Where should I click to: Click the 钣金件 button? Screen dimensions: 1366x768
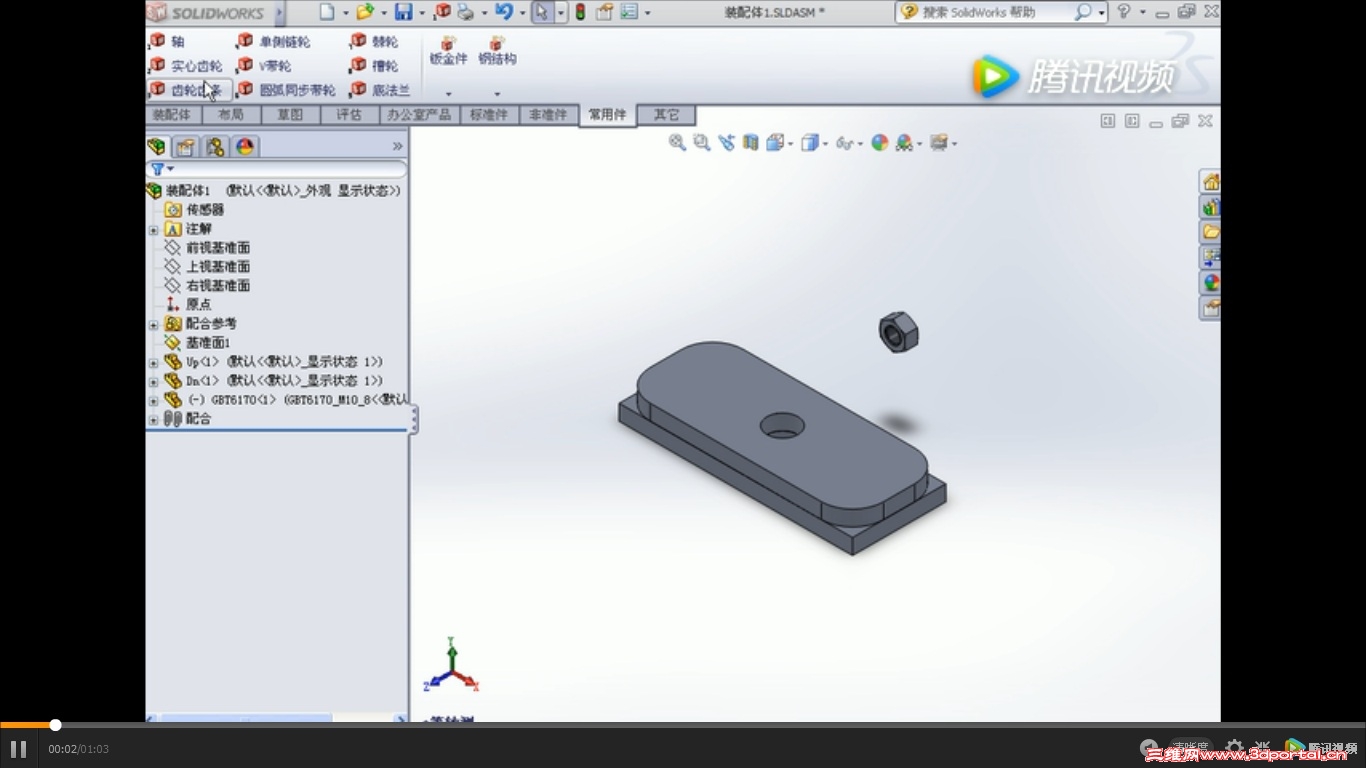448,51
